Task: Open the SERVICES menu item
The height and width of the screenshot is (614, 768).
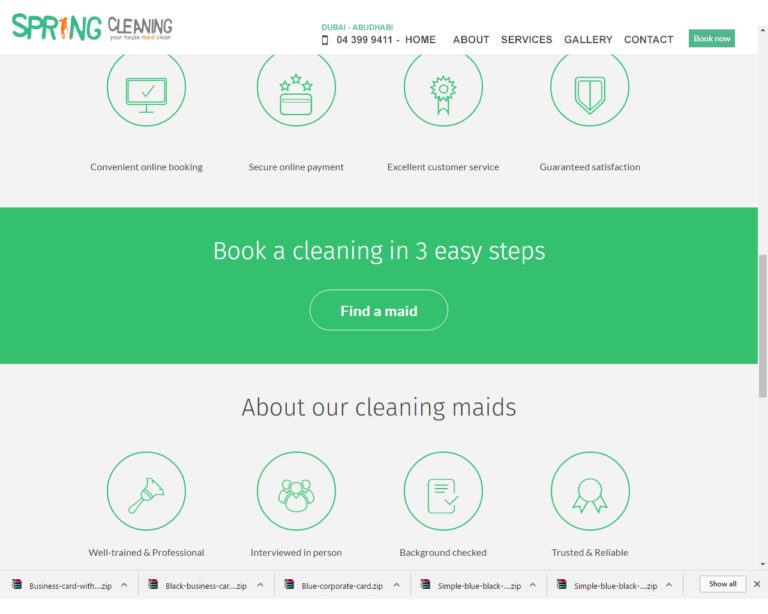Action: (526, 40)
